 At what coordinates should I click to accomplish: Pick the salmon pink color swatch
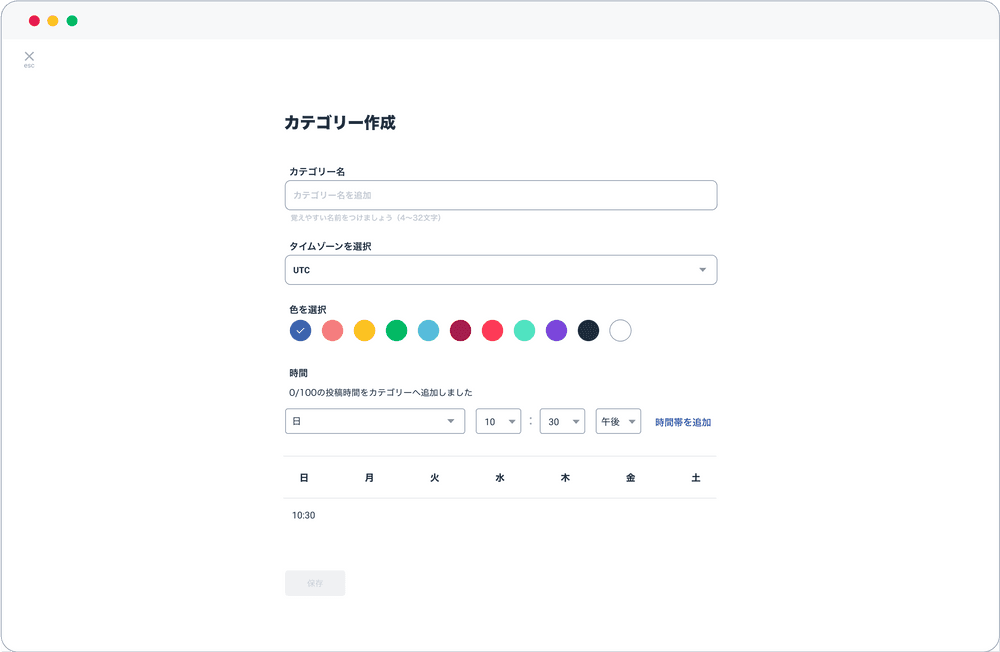[332, 330]
